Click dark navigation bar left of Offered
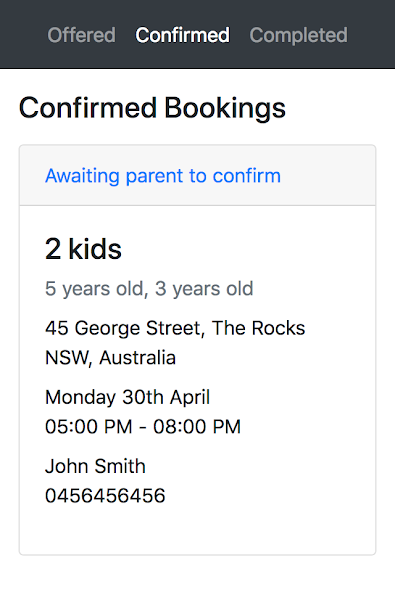Screen dimensions: 395x592 coord(23,35)
